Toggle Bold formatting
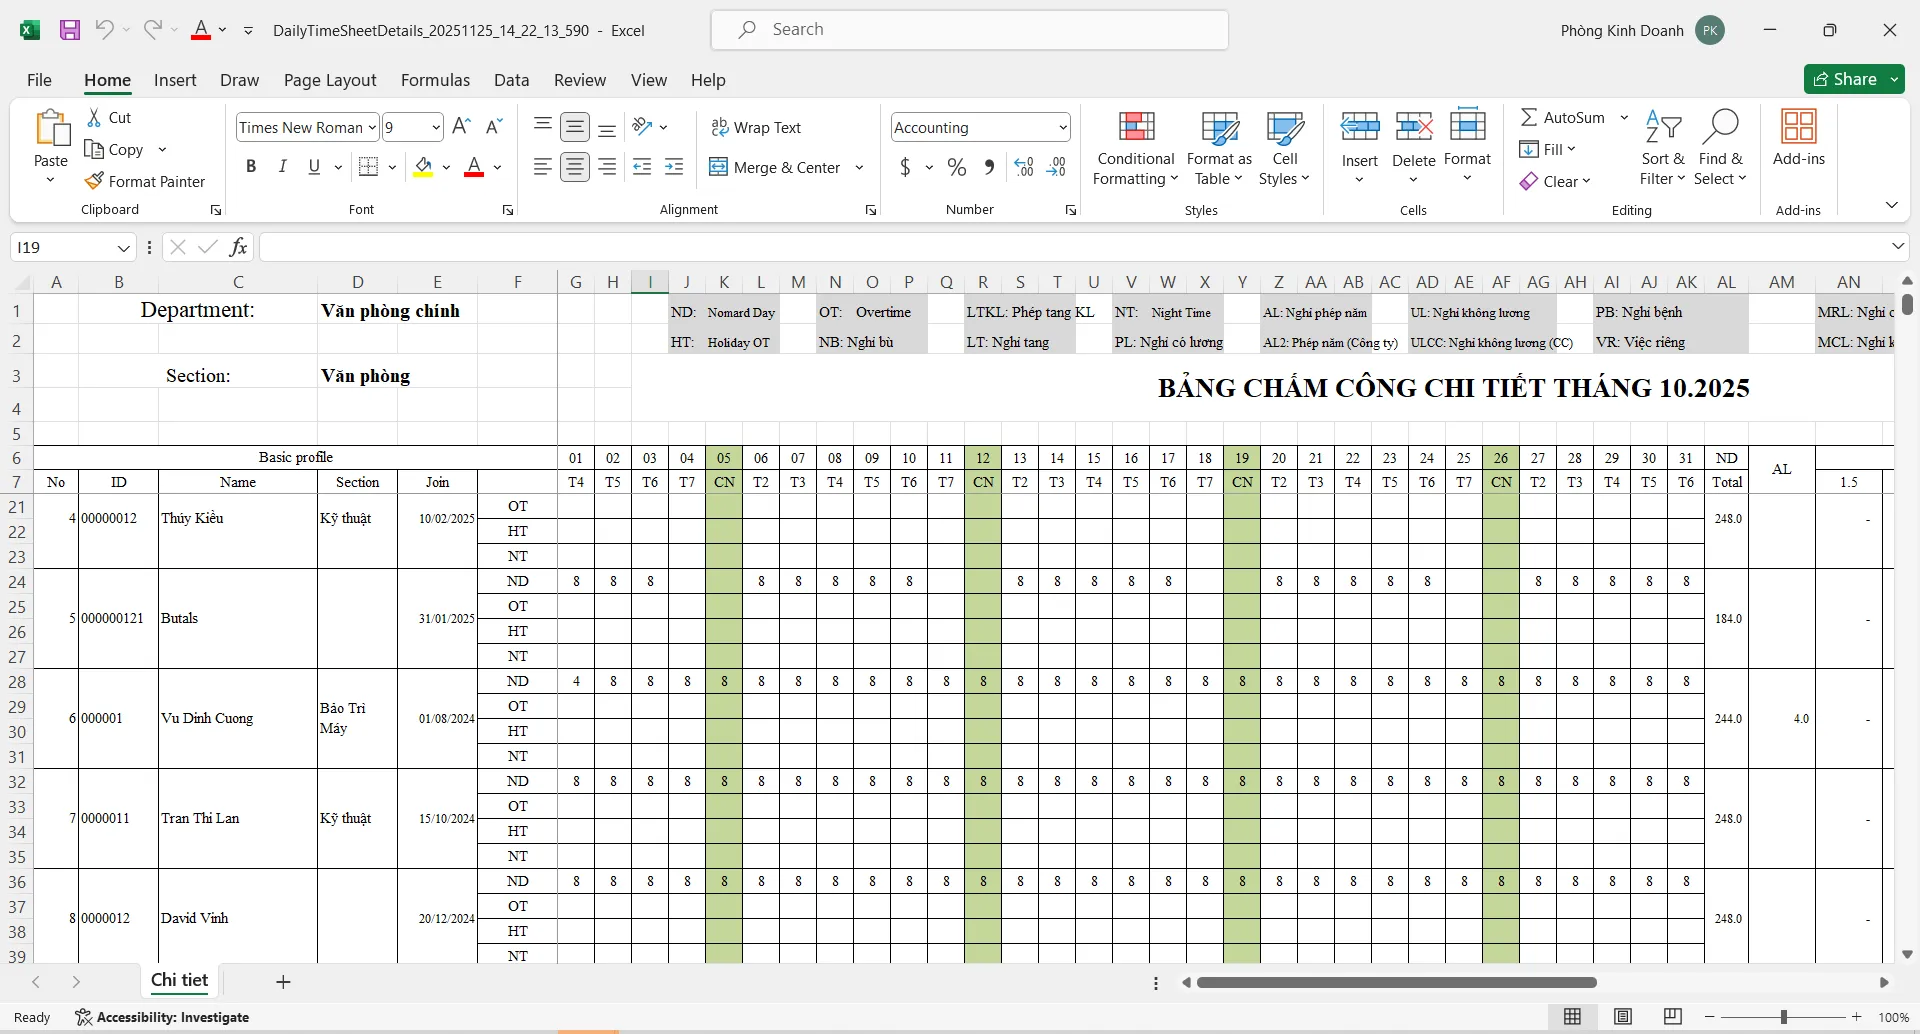 click(251, 167)
